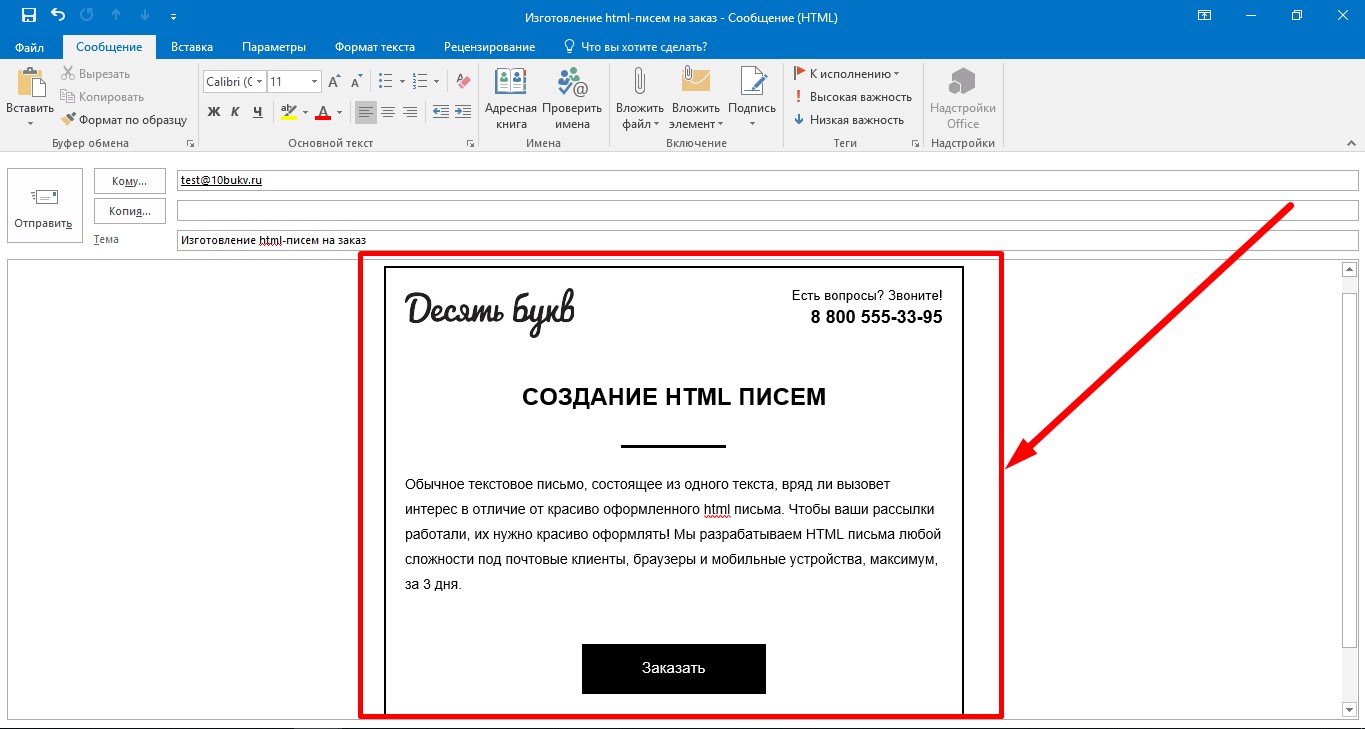Clear all formatting with the eraser icon
Screen dimensions: 1365x729
463,82
